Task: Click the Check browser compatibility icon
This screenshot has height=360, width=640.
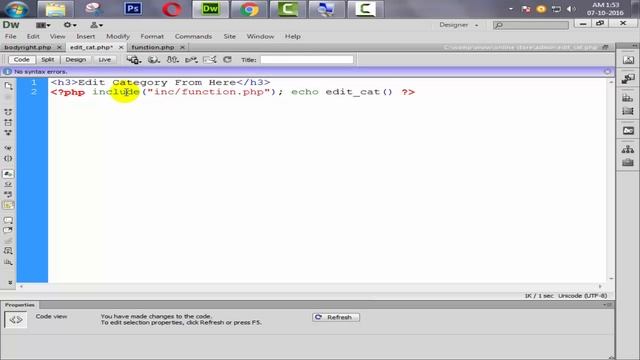Action: (x=209, y=60)
